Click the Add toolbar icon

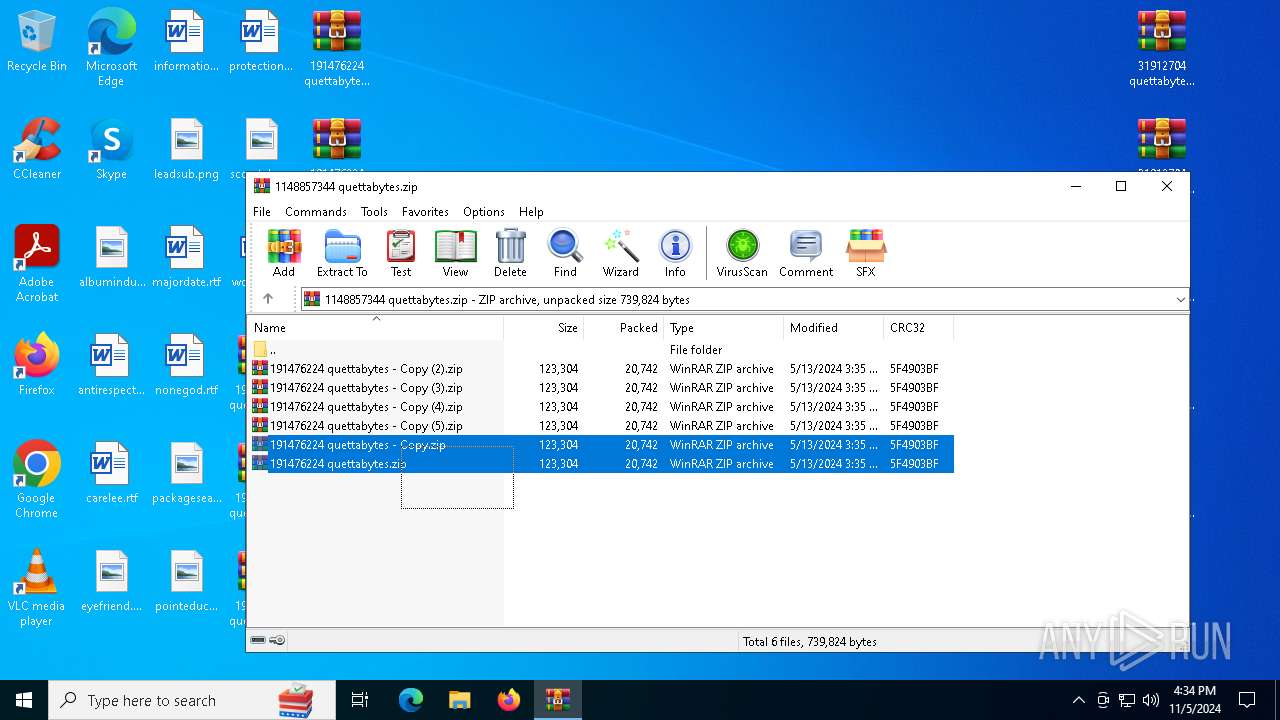click(284, 253)
